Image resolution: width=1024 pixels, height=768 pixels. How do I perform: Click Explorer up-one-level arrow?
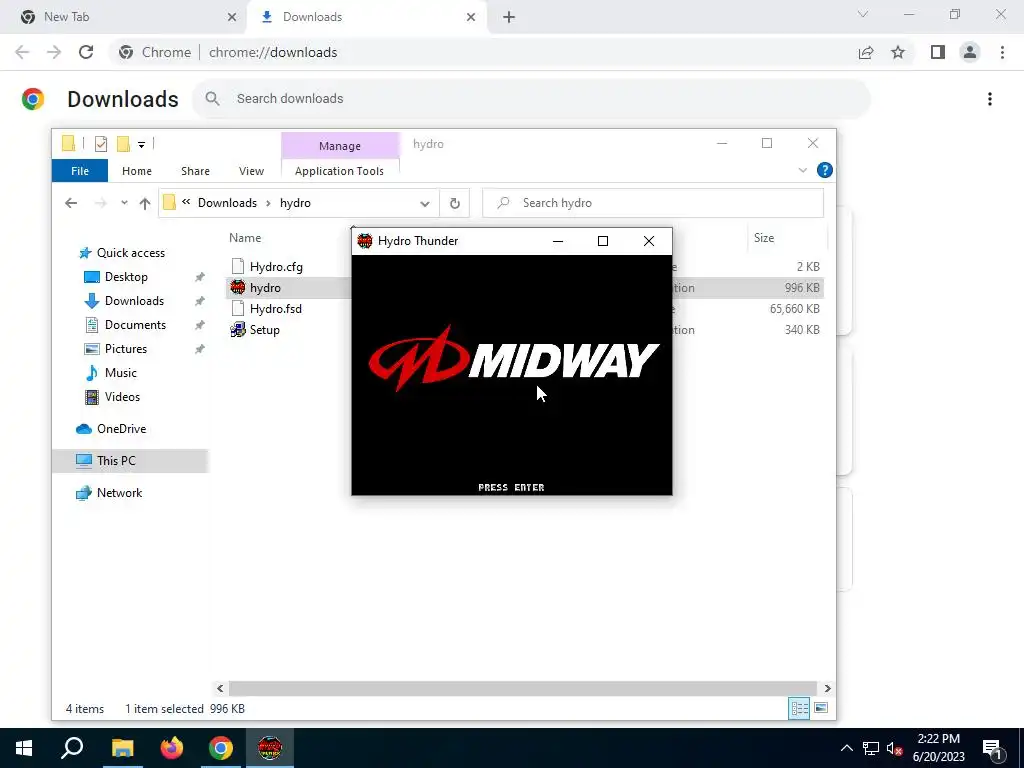145,203
